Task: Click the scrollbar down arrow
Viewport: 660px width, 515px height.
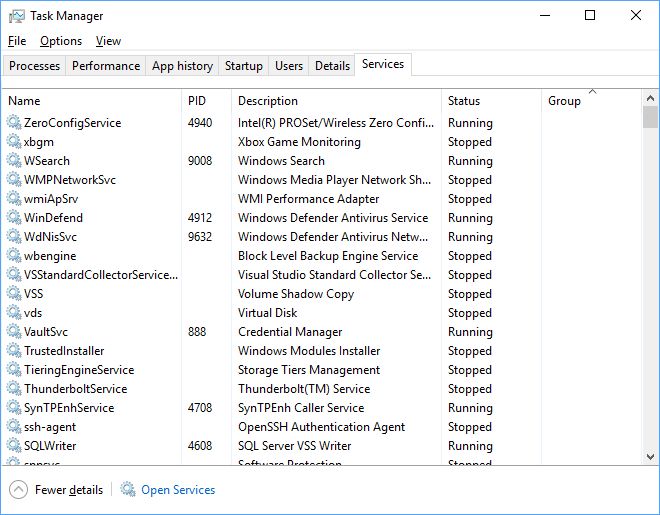Action: tap(650, 457)
